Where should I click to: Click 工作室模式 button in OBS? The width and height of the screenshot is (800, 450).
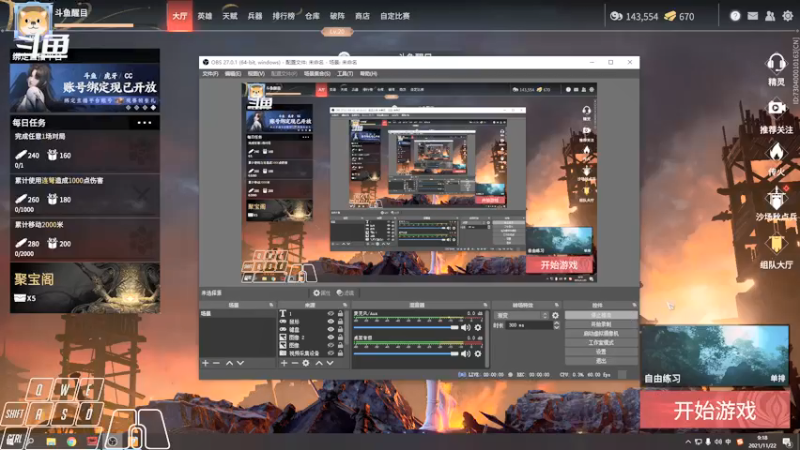(x=601, y=343)
